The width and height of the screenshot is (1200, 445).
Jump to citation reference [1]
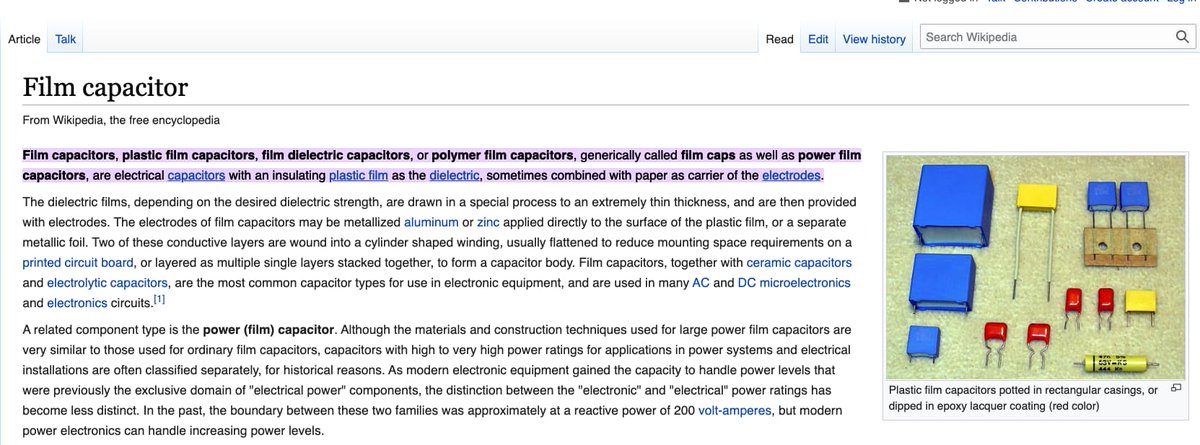[159, 299]
